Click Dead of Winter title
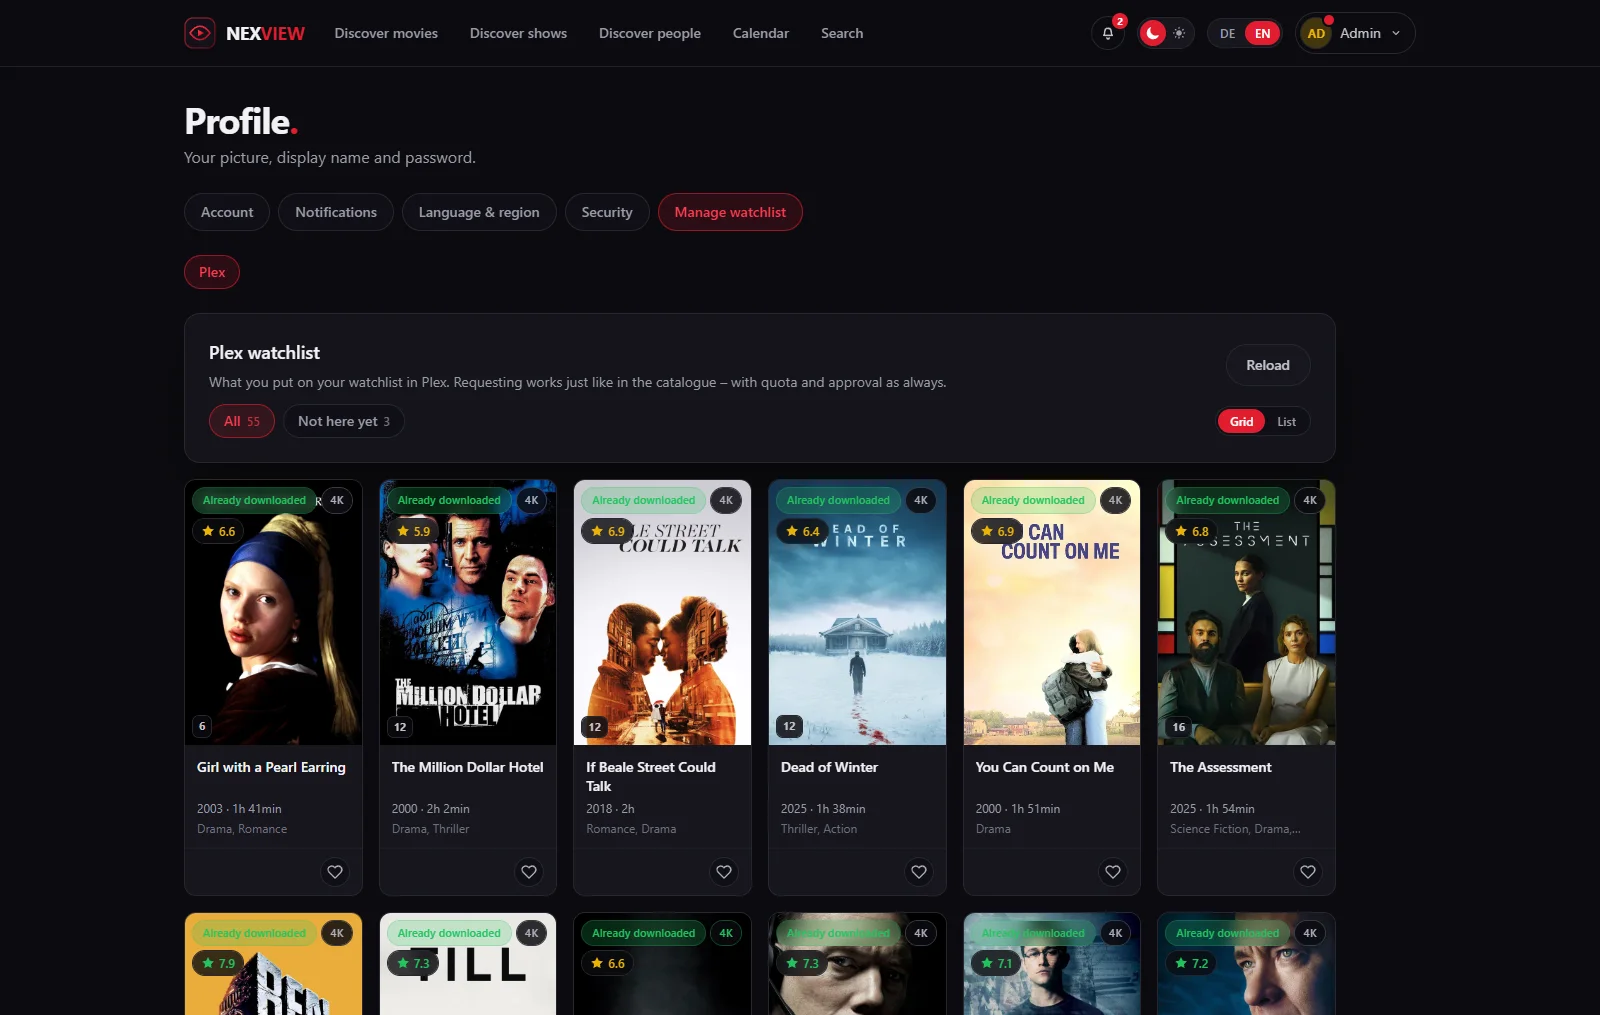1600x1015 pixels. [829, 767]
